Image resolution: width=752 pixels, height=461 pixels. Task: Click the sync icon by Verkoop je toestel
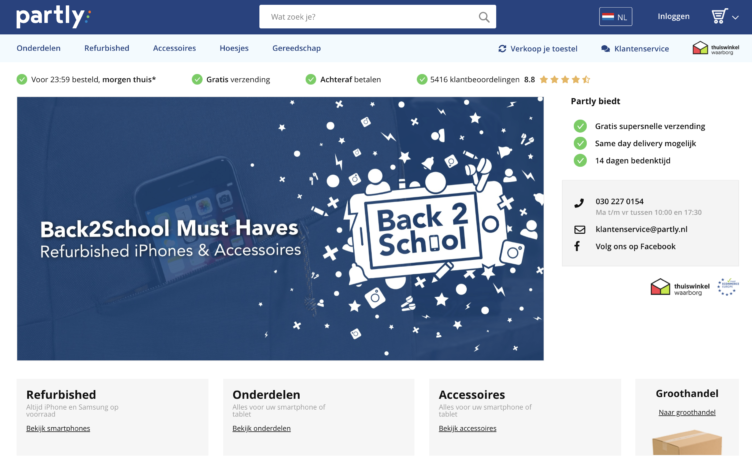coord(502,48)
